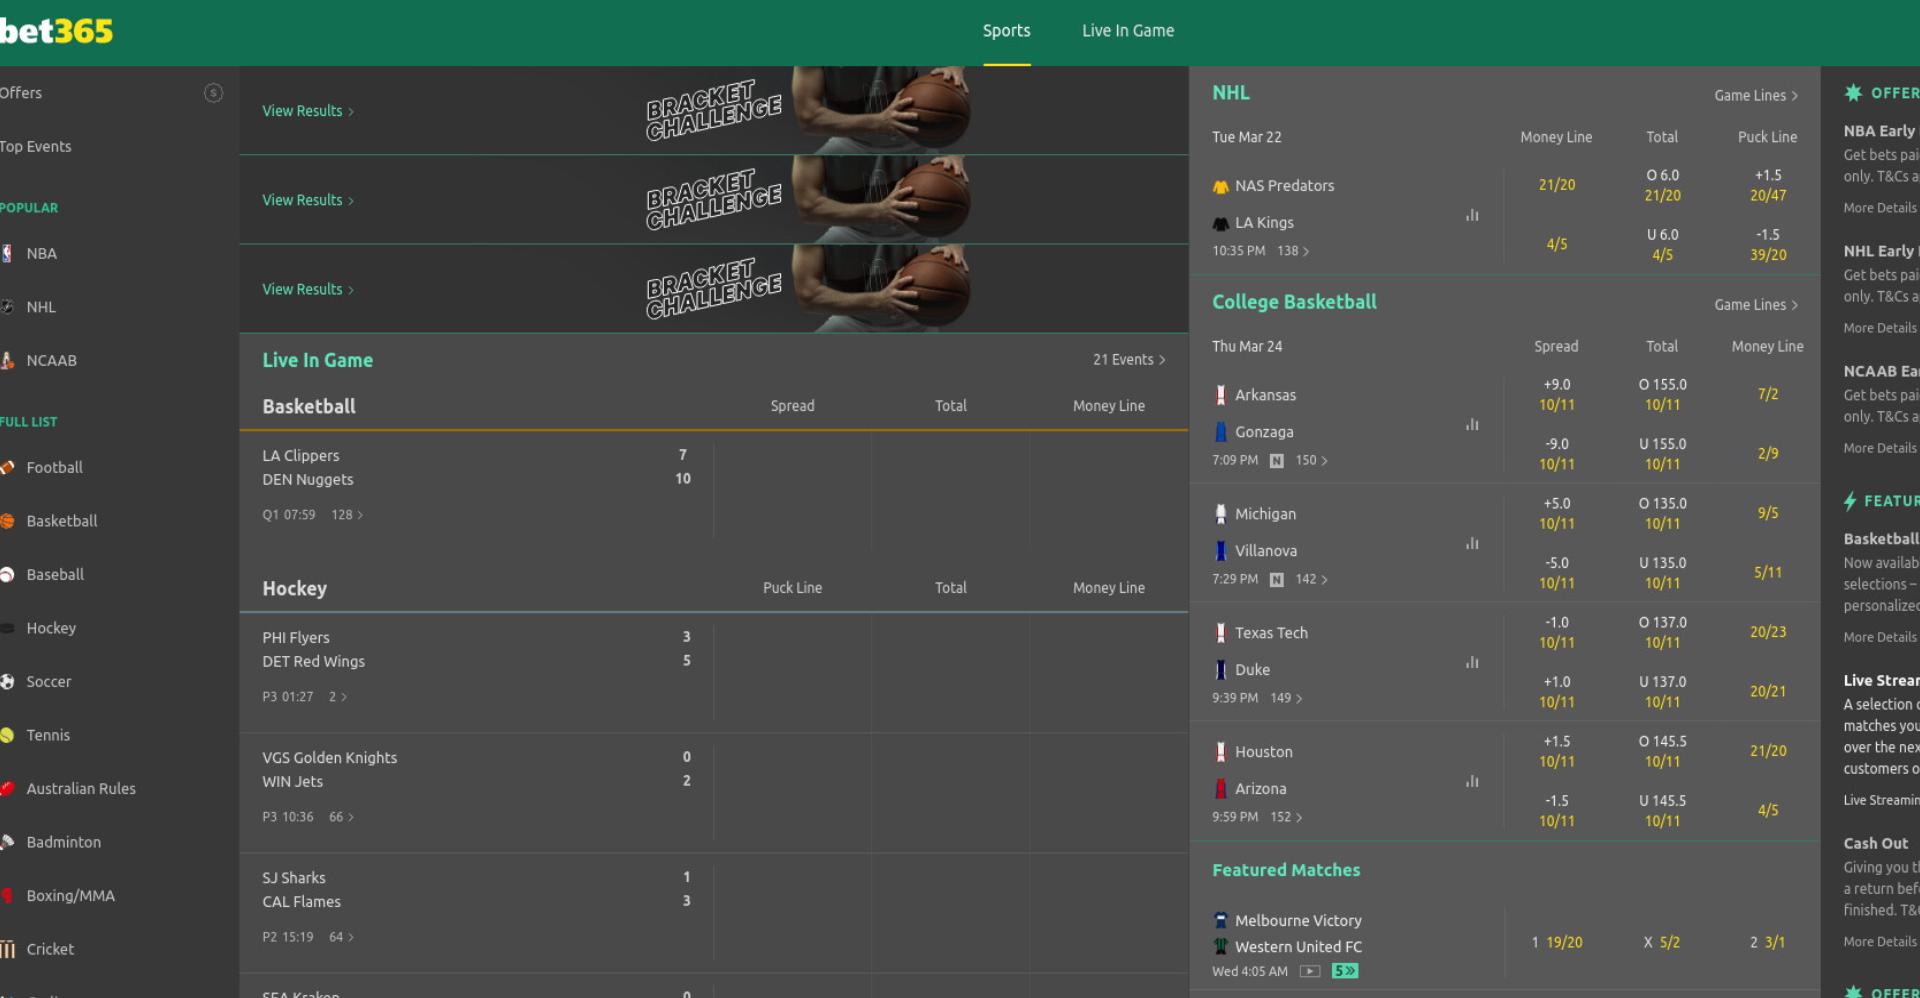Open the Offers coin icon in sidebar
Image resolution: width=1920 pixels, height=998 pixels.
pos(213,93)
